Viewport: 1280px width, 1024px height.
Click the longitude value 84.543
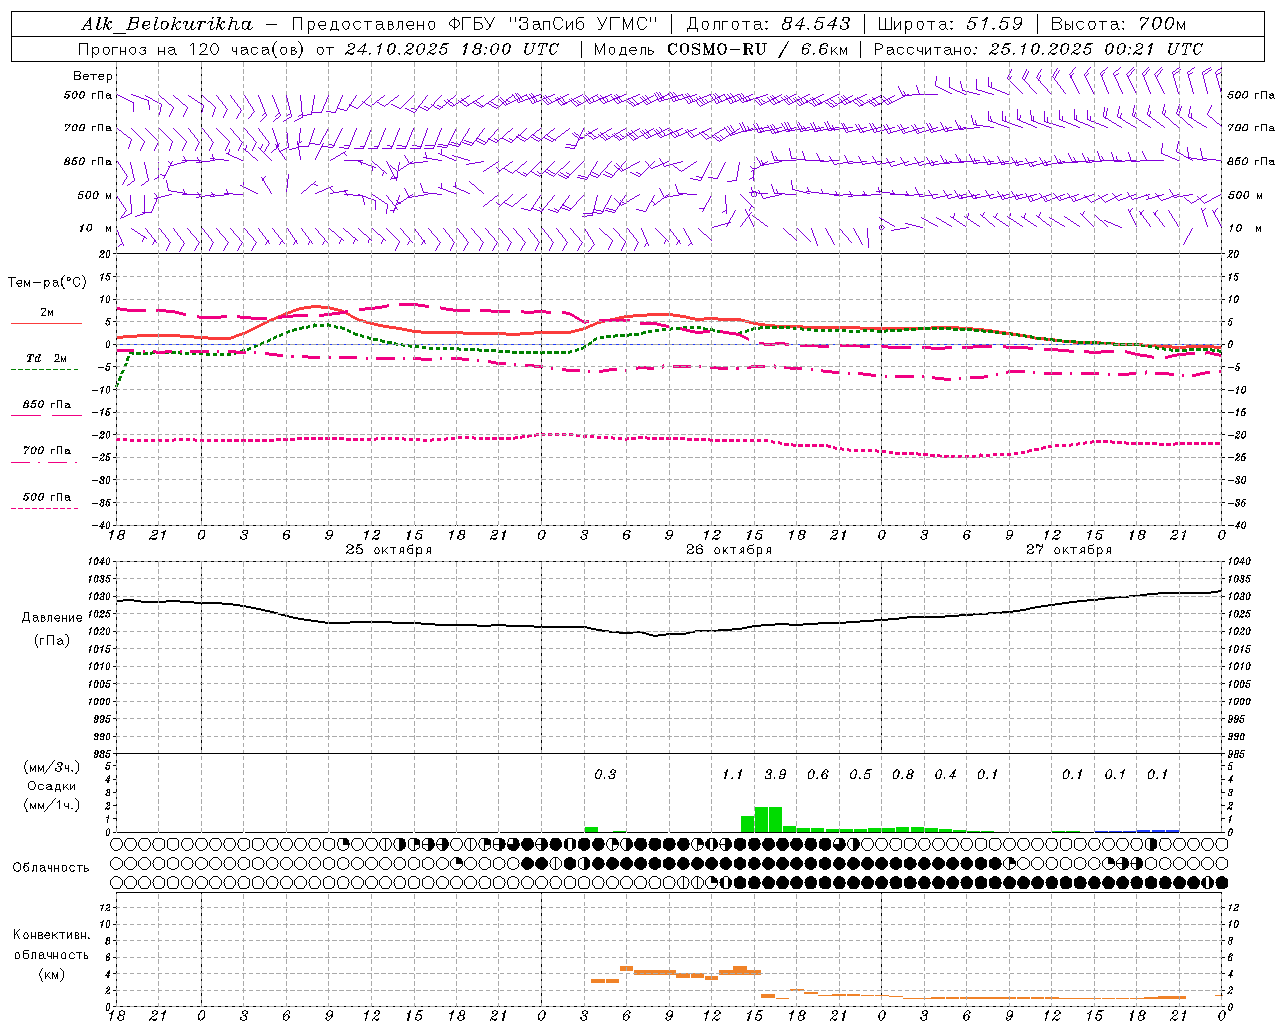[x=817, y=24]
